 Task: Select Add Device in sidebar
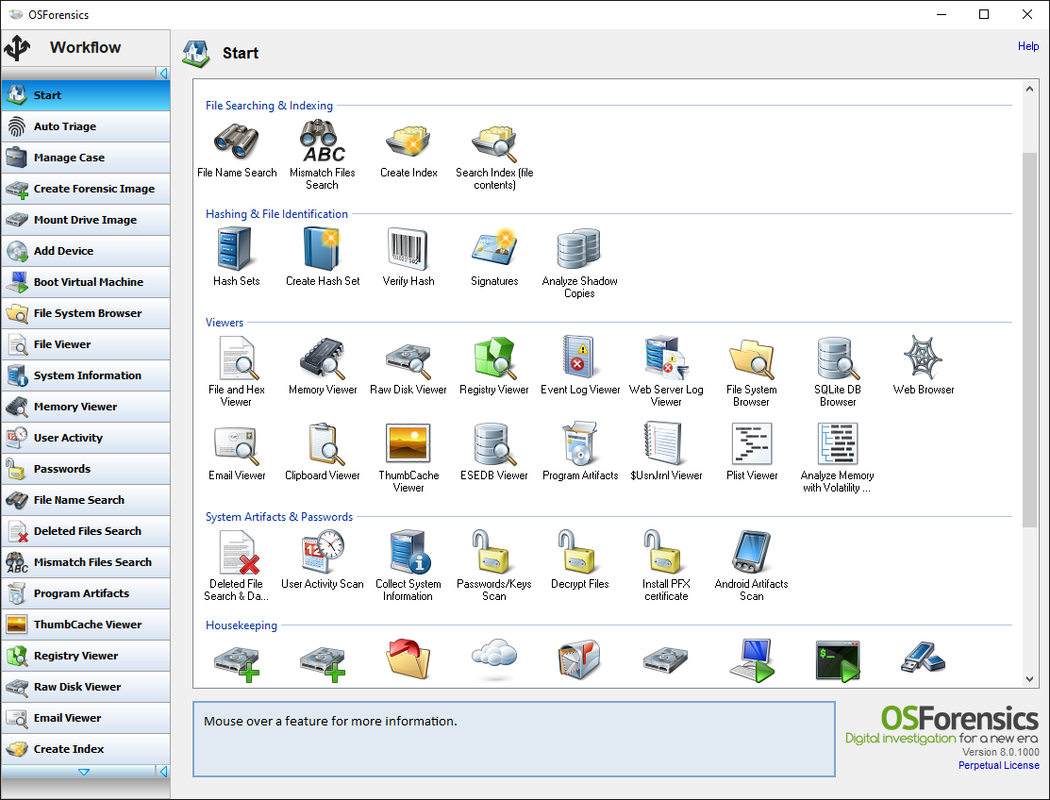tap(86, 251)
